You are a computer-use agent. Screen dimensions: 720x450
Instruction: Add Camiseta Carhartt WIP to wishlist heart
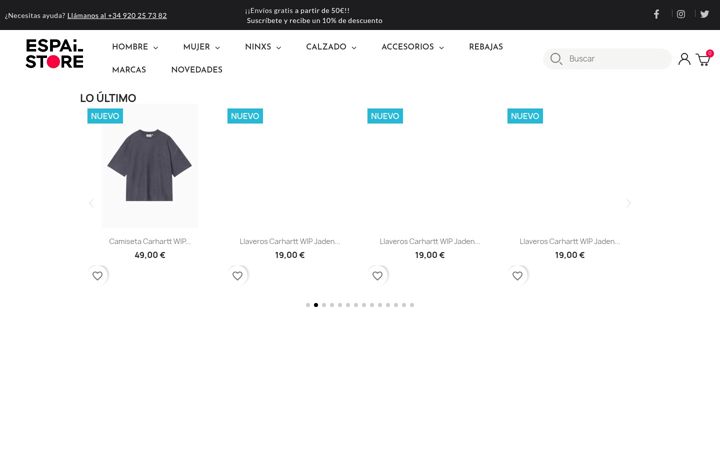[97, 276]
